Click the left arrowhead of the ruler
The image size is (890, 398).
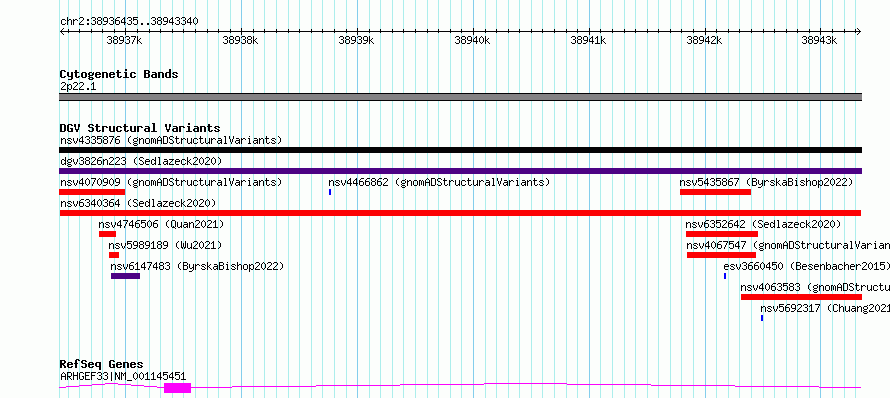point(62,32)
